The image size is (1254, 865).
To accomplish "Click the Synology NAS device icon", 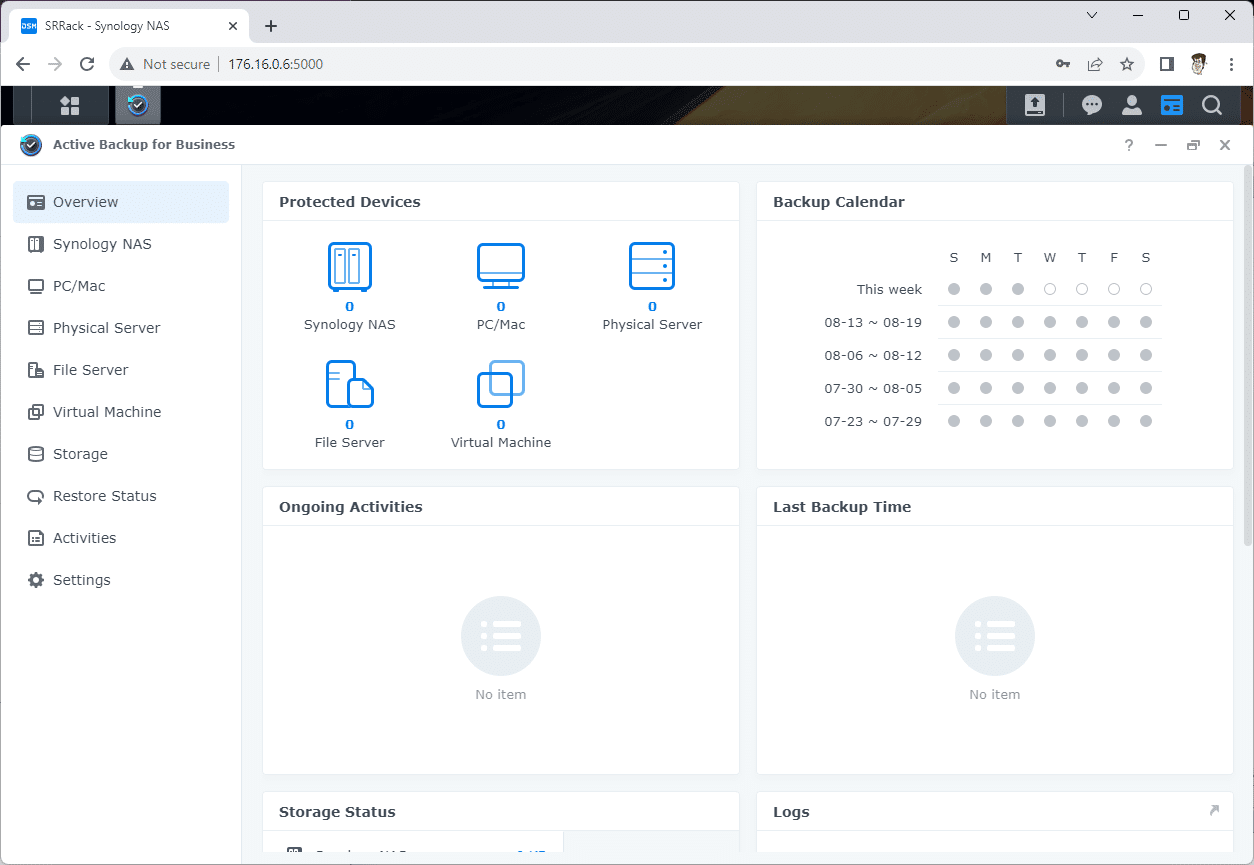I will (350, 266).
